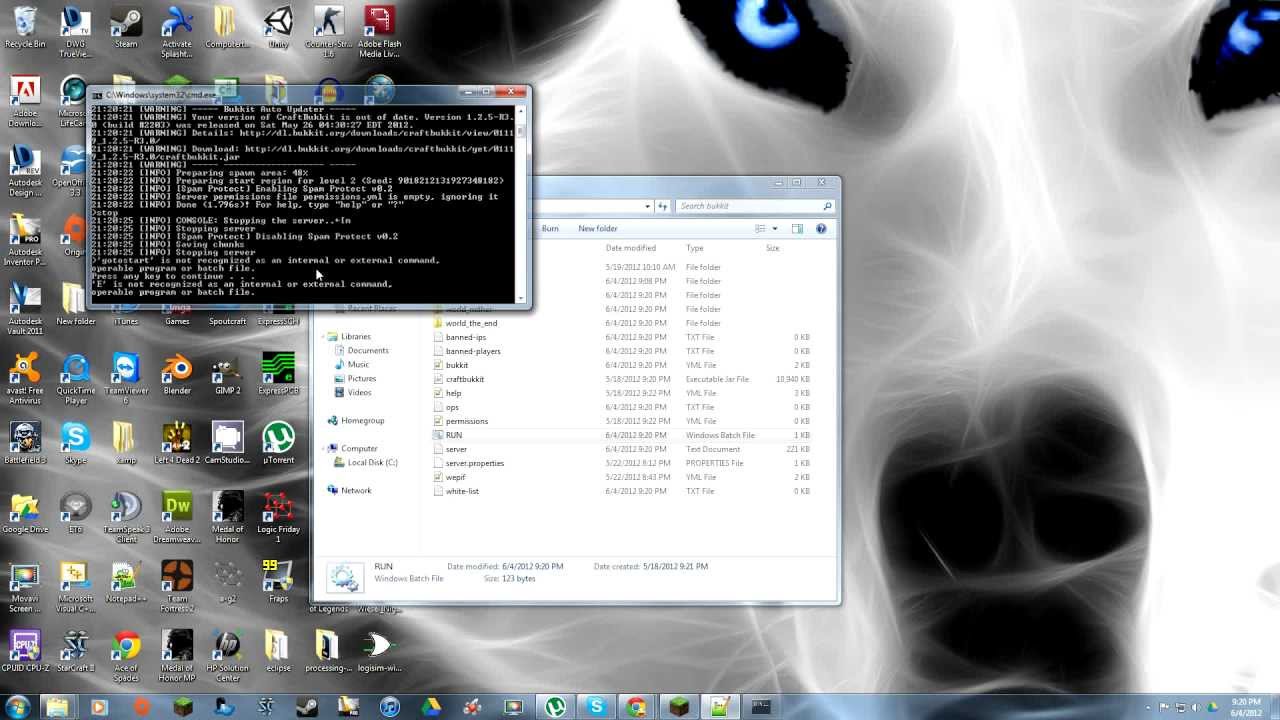Open Google Chrome from the taskbar
The height and width of the screenshot is (720, 1280).
click(636, 707)
